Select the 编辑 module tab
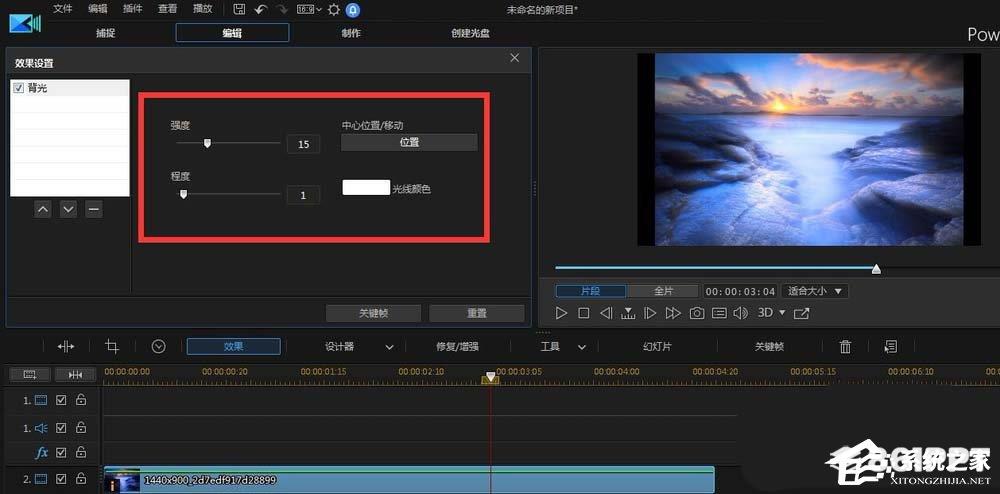 232,33
